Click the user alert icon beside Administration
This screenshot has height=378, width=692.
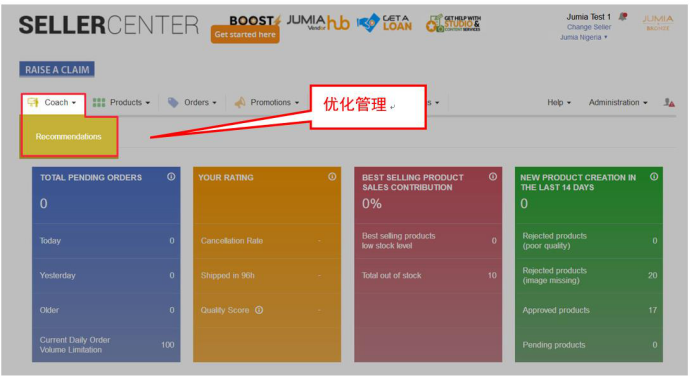click(669, 103)
